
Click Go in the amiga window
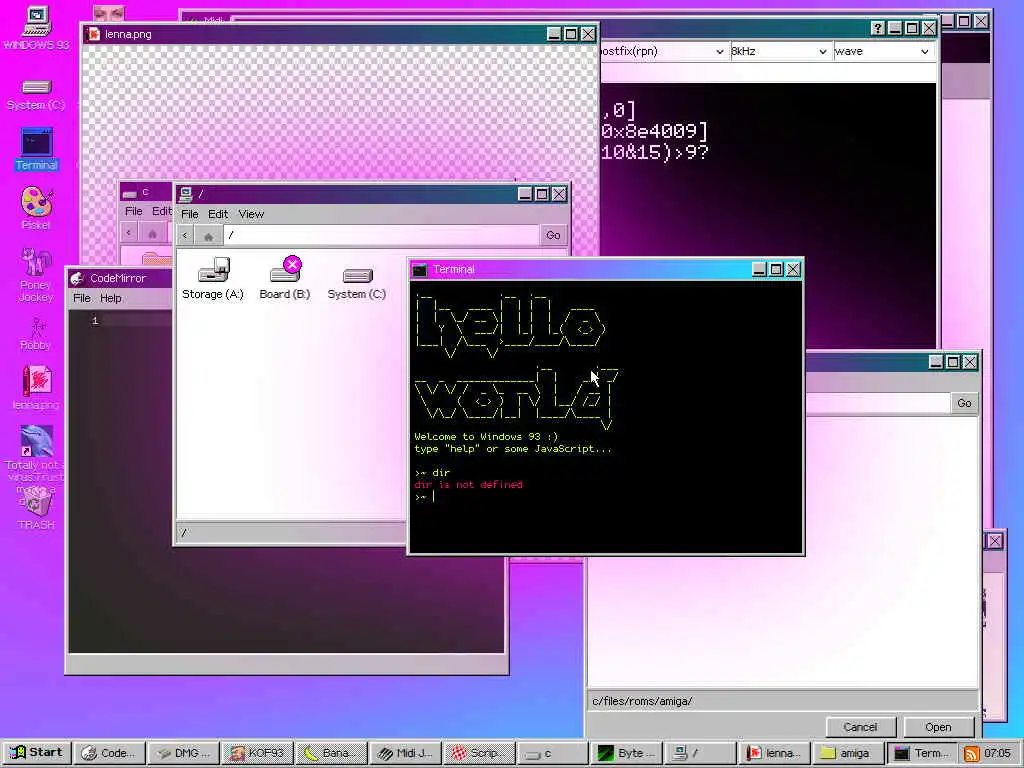click(x=965, y=404)
